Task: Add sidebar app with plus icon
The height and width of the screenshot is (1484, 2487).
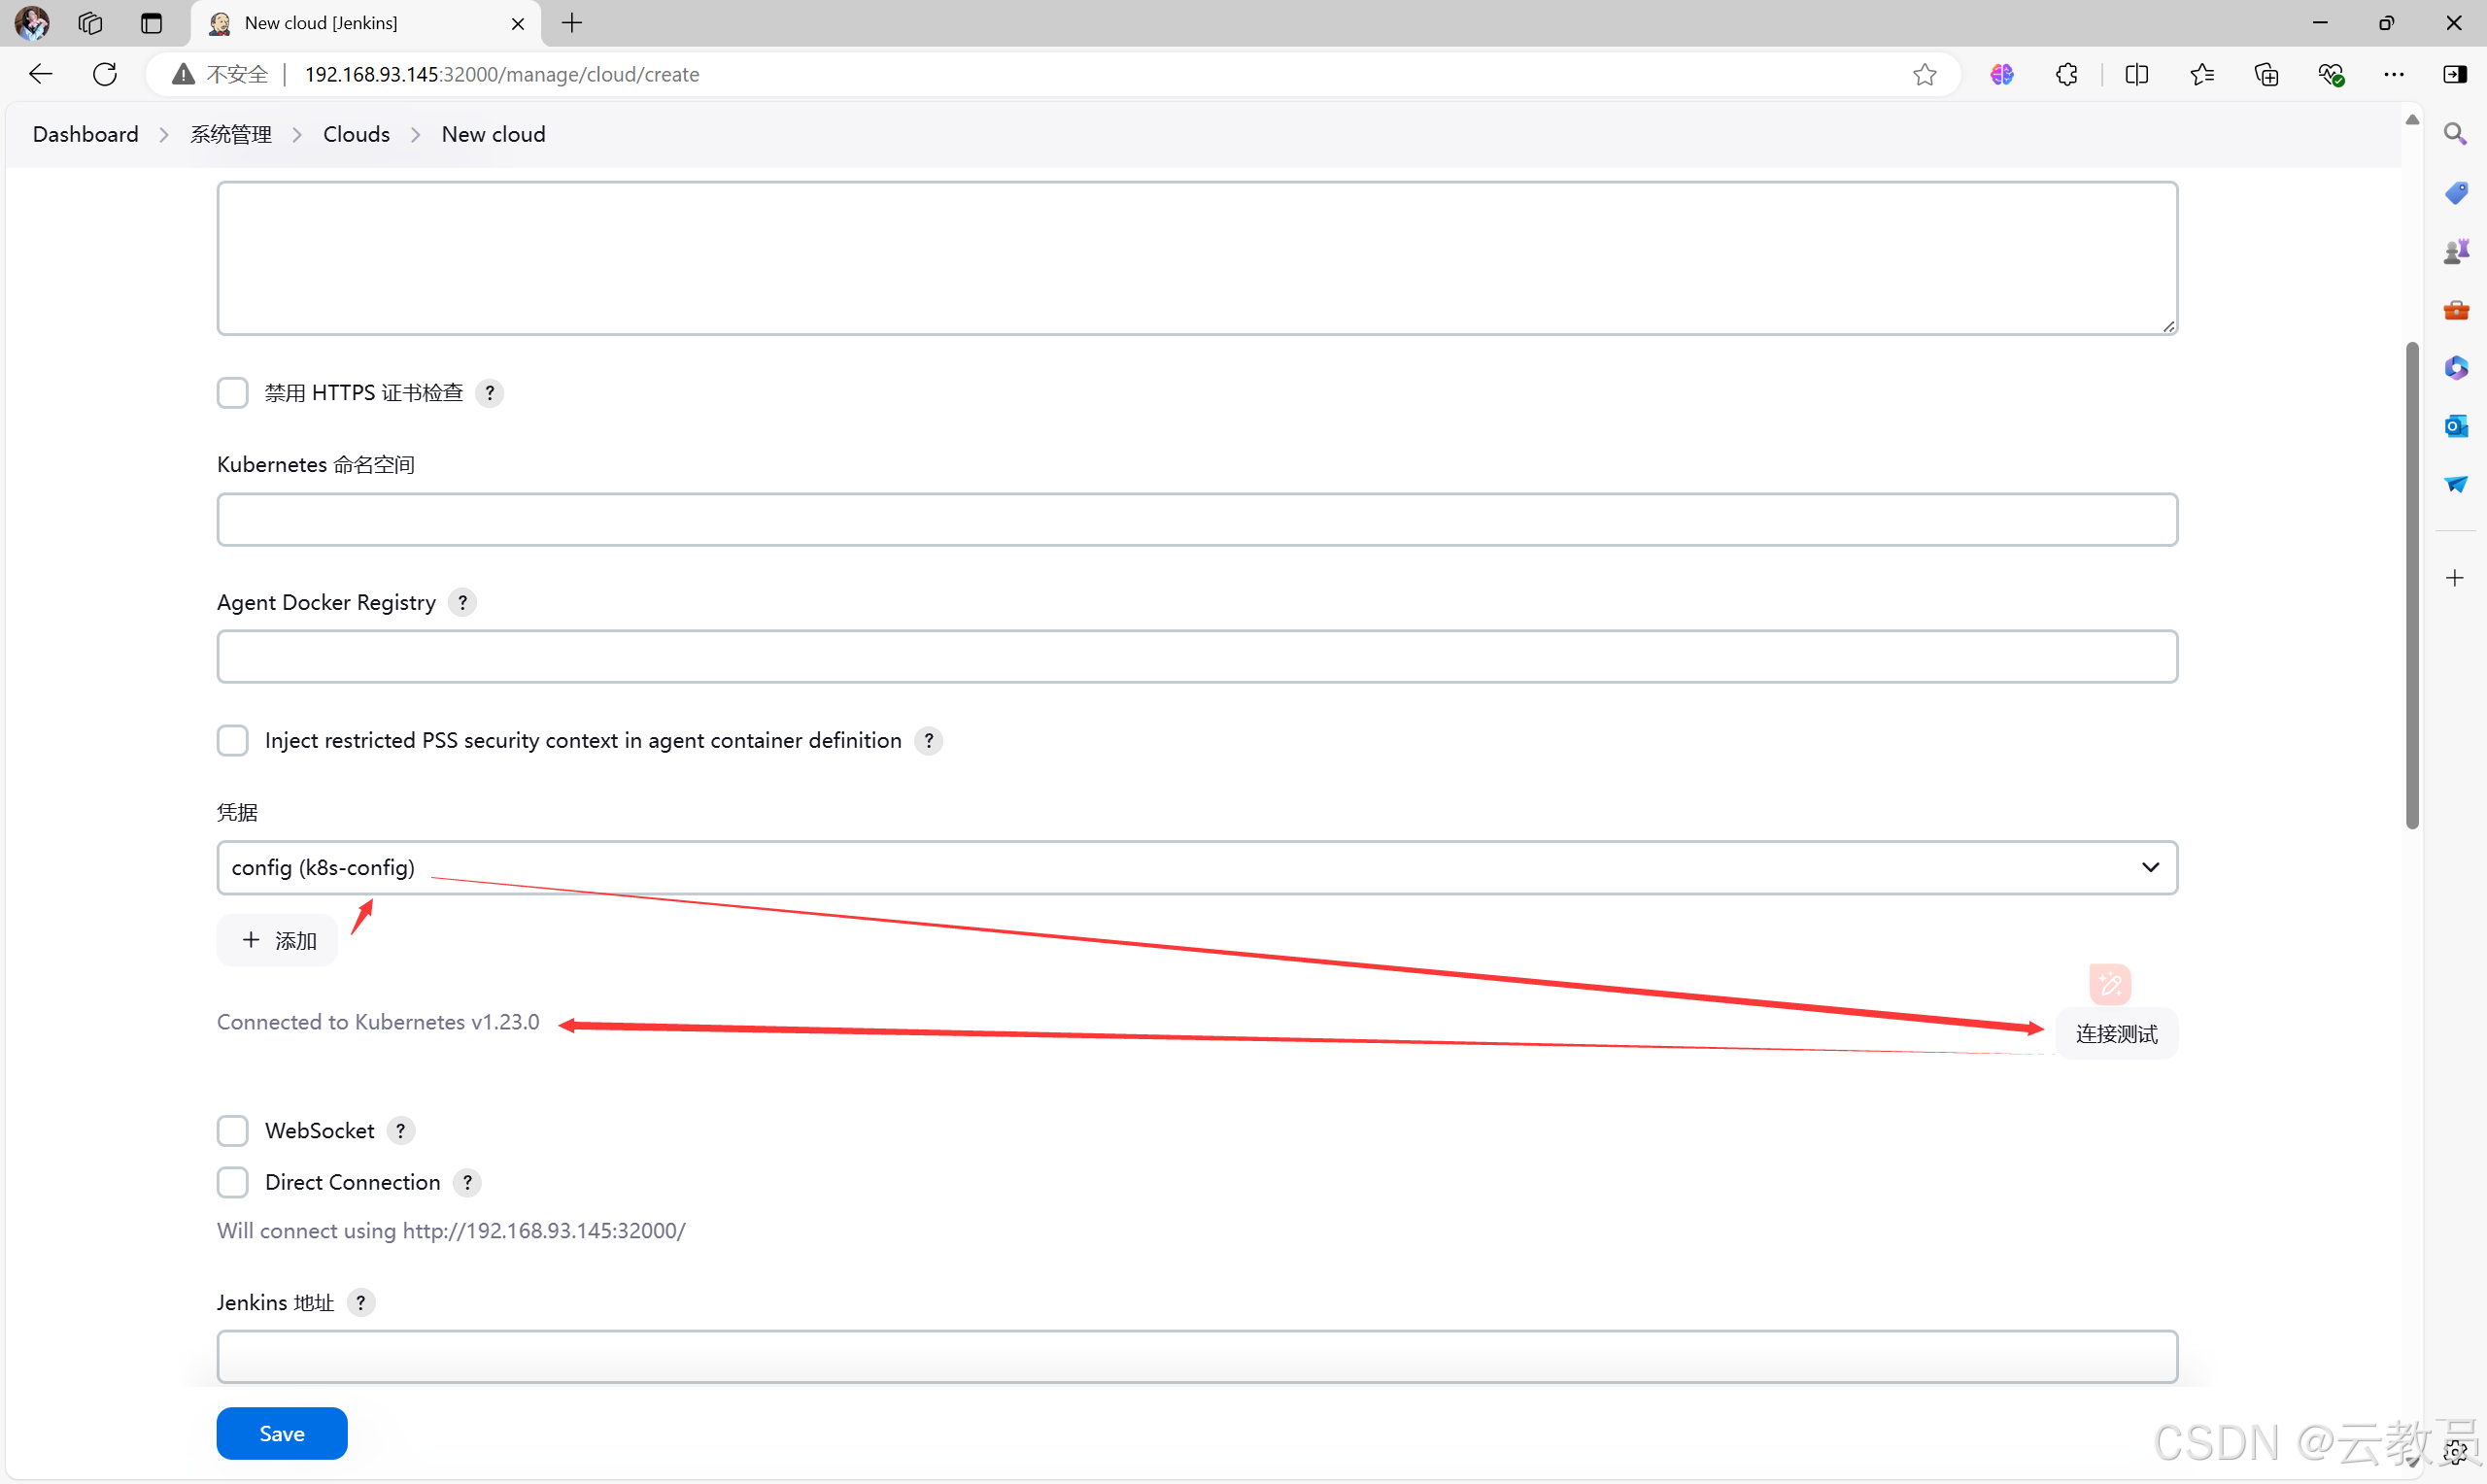Action: 2455,578
